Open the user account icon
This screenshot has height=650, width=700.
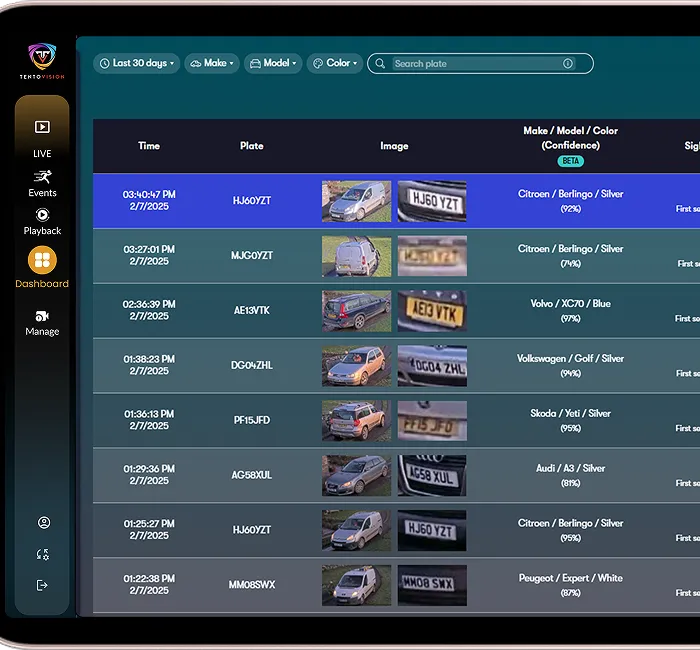pos(44,522)
